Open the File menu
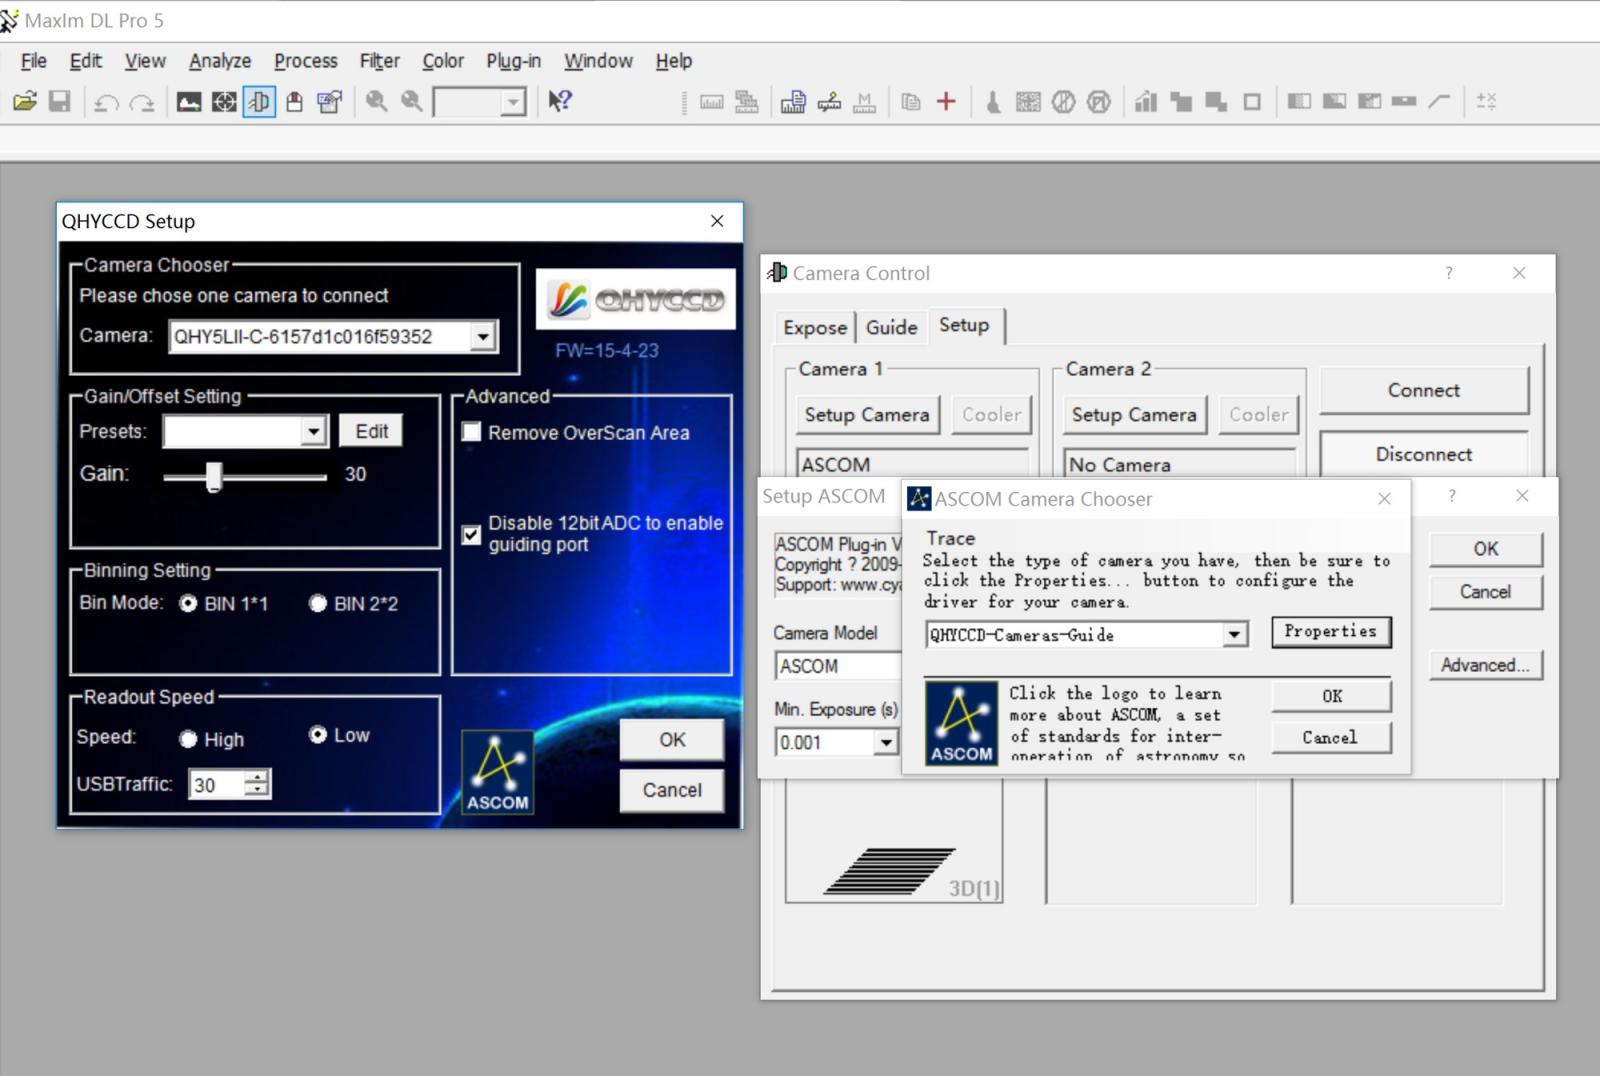 point(34,61)
